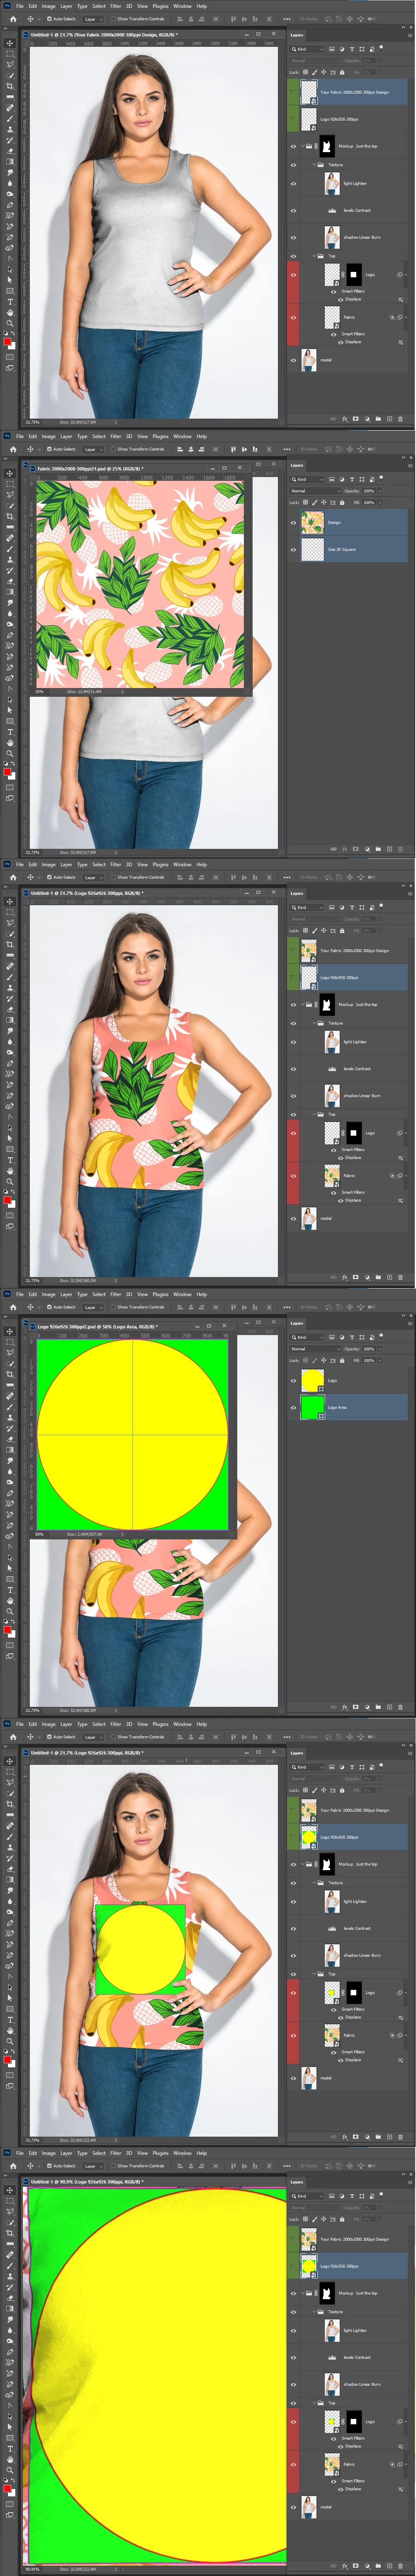Screen dimensions: 416x2576
Task: Click the foreground color swatch beside the Fabric 2000x2000 window
Action: pos(8,772)
